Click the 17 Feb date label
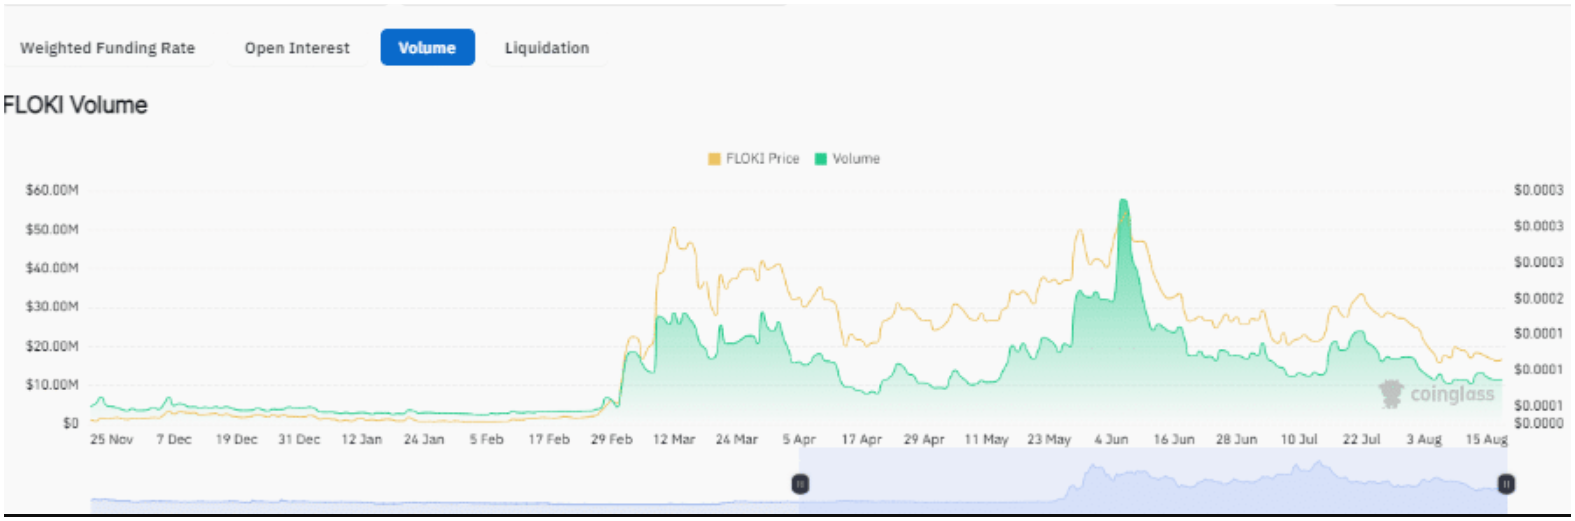This screenshot has width=1575, height=521. 549,439
